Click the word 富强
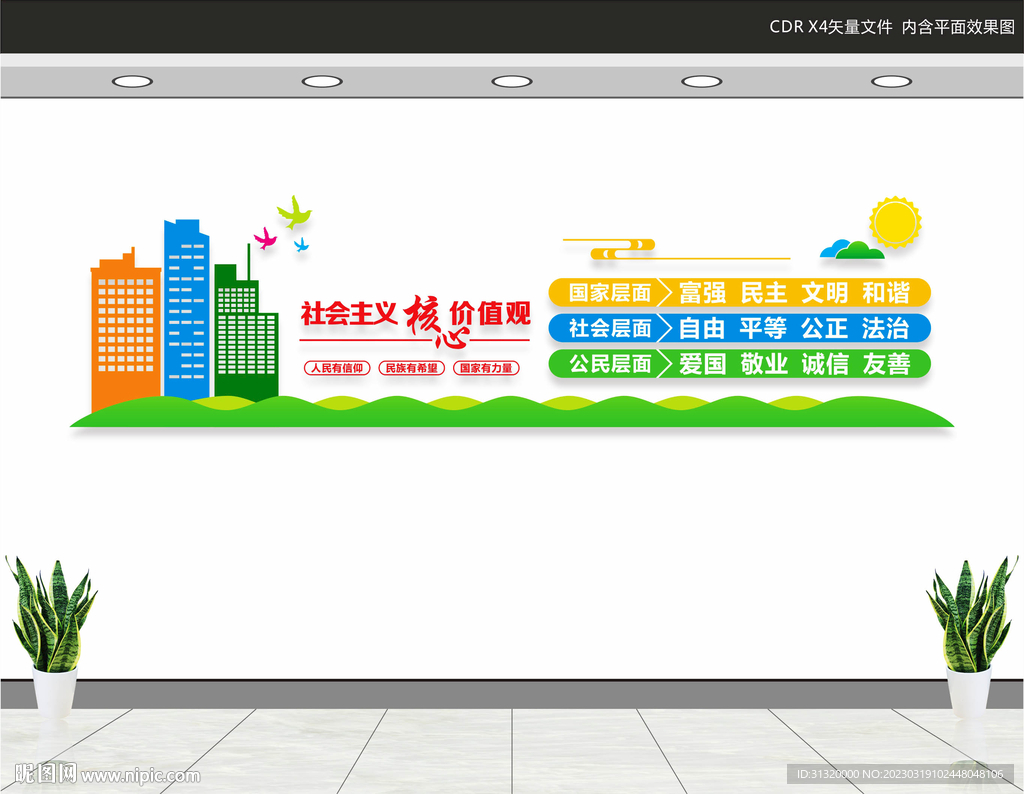Viewport: 1024px width, 794px height. [x=702, y=293]
